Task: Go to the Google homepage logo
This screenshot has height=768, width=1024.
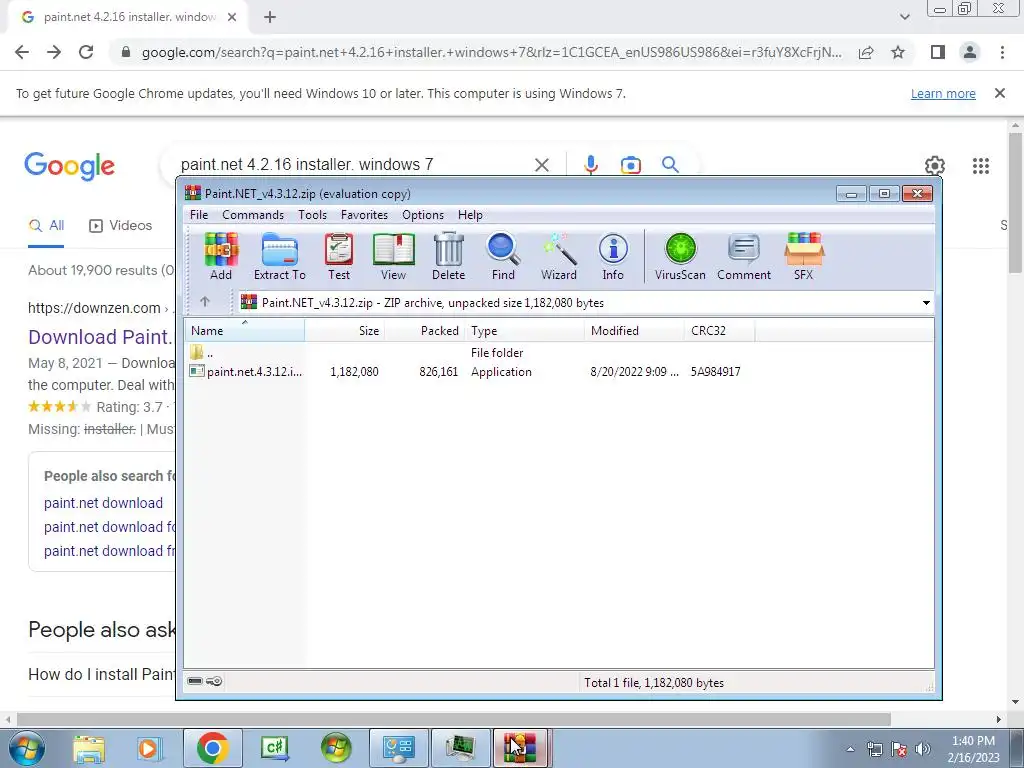Action: 69,166
